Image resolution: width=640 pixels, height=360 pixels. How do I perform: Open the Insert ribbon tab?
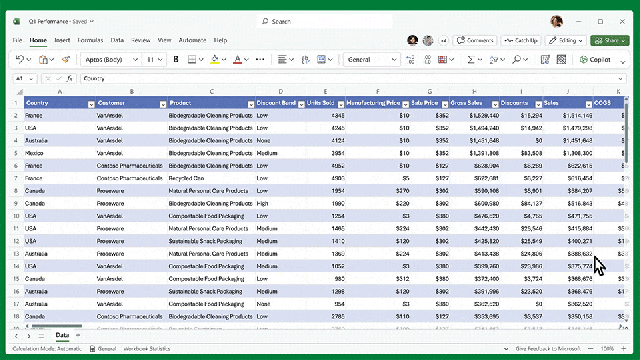point(62,40)
